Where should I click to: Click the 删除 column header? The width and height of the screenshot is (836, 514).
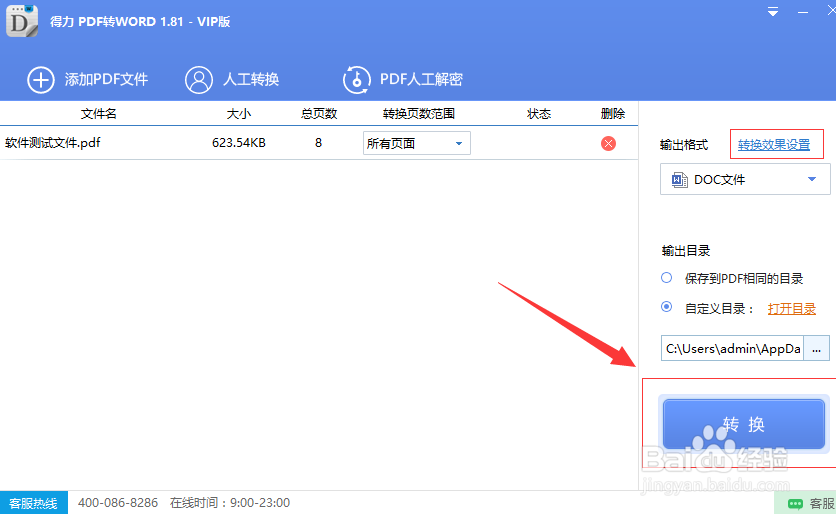[613, 114]
